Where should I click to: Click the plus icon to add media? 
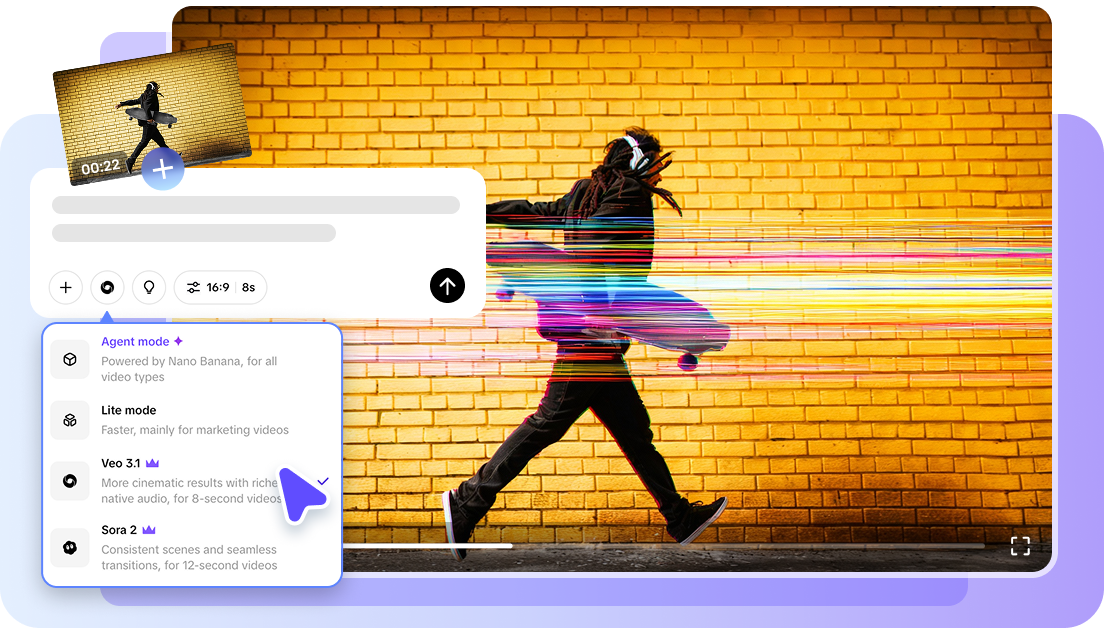click(x=66, y=287)
